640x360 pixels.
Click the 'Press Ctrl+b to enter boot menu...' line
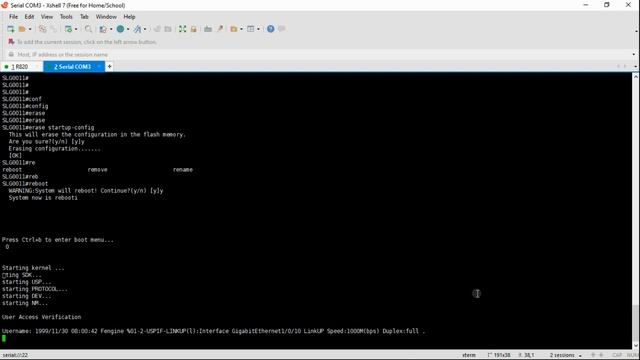[x=58, y=240]
